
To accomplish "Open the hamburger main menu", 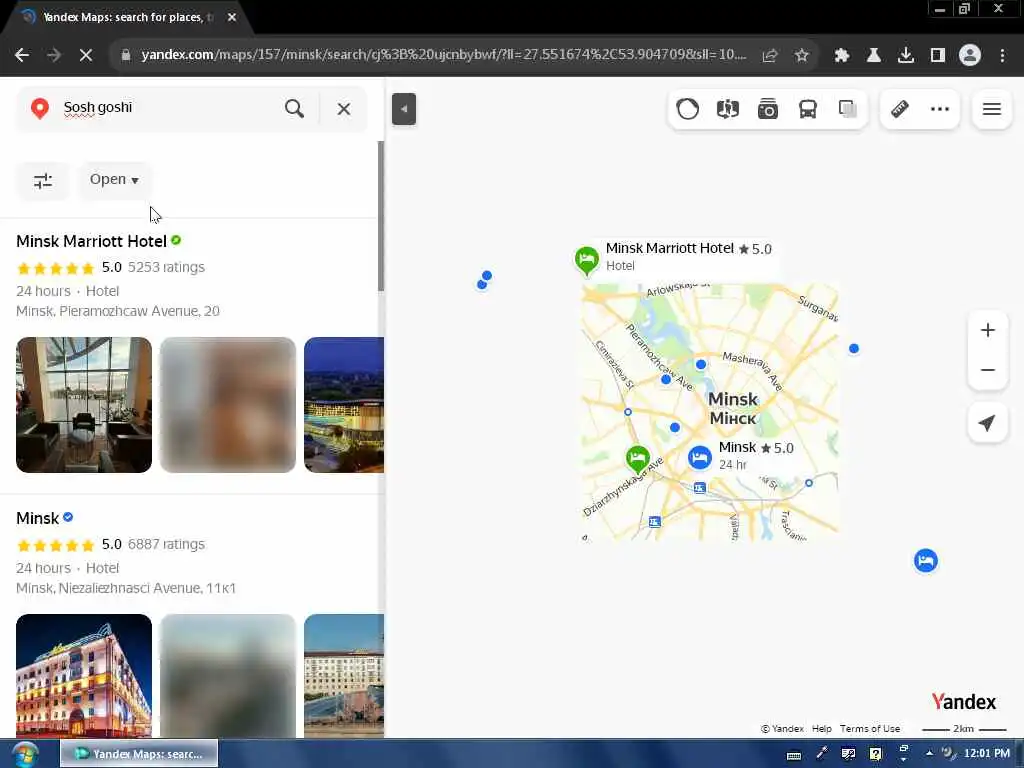I will [991, 109].
